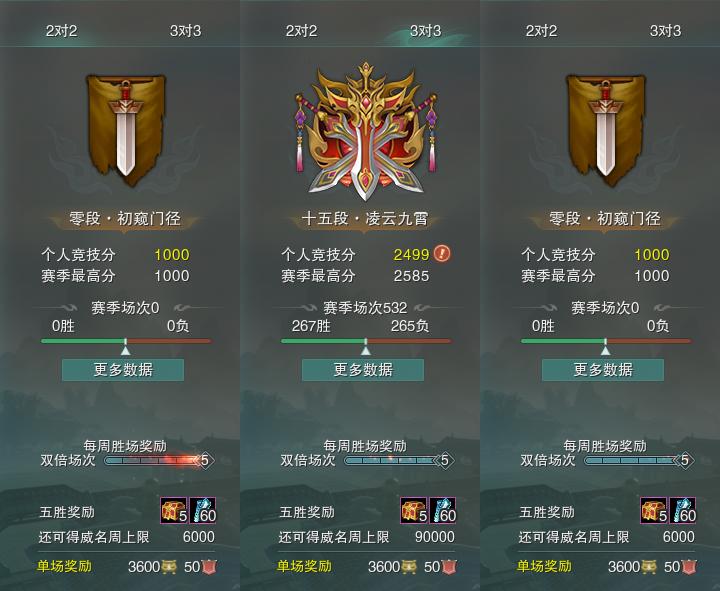Click the 零段·初窥门径 rank title in right panel
720x591 pixels.
604,218
